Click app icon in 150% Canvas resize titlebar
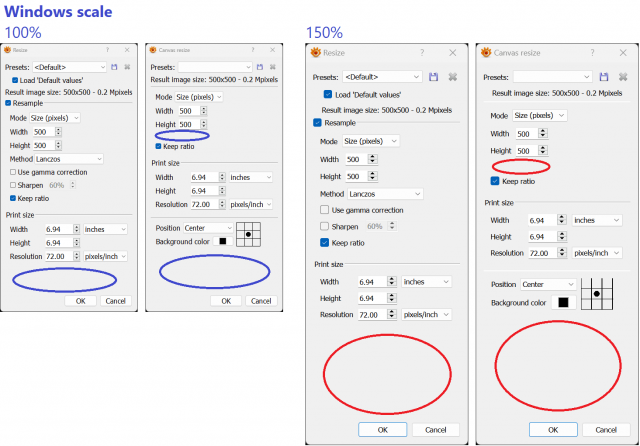 tap(486, 52)
